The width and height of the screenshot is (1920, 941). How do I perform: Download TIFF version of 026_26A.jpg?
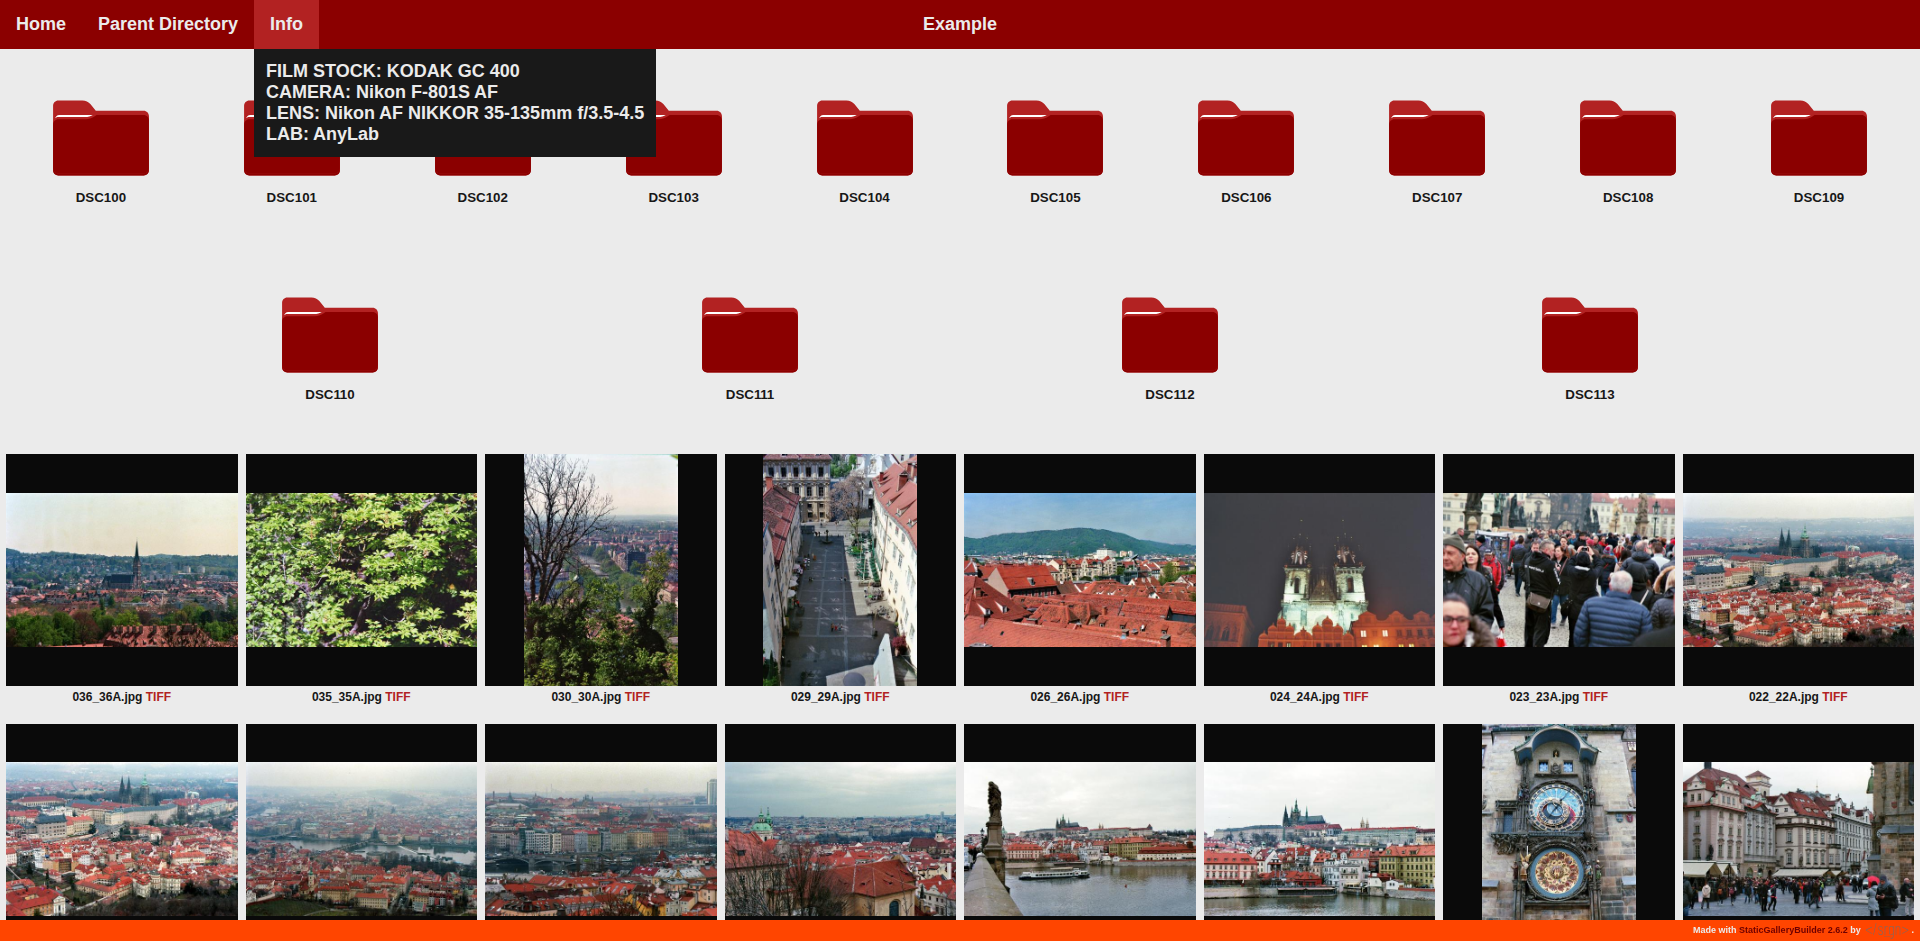pos(1116,697)
